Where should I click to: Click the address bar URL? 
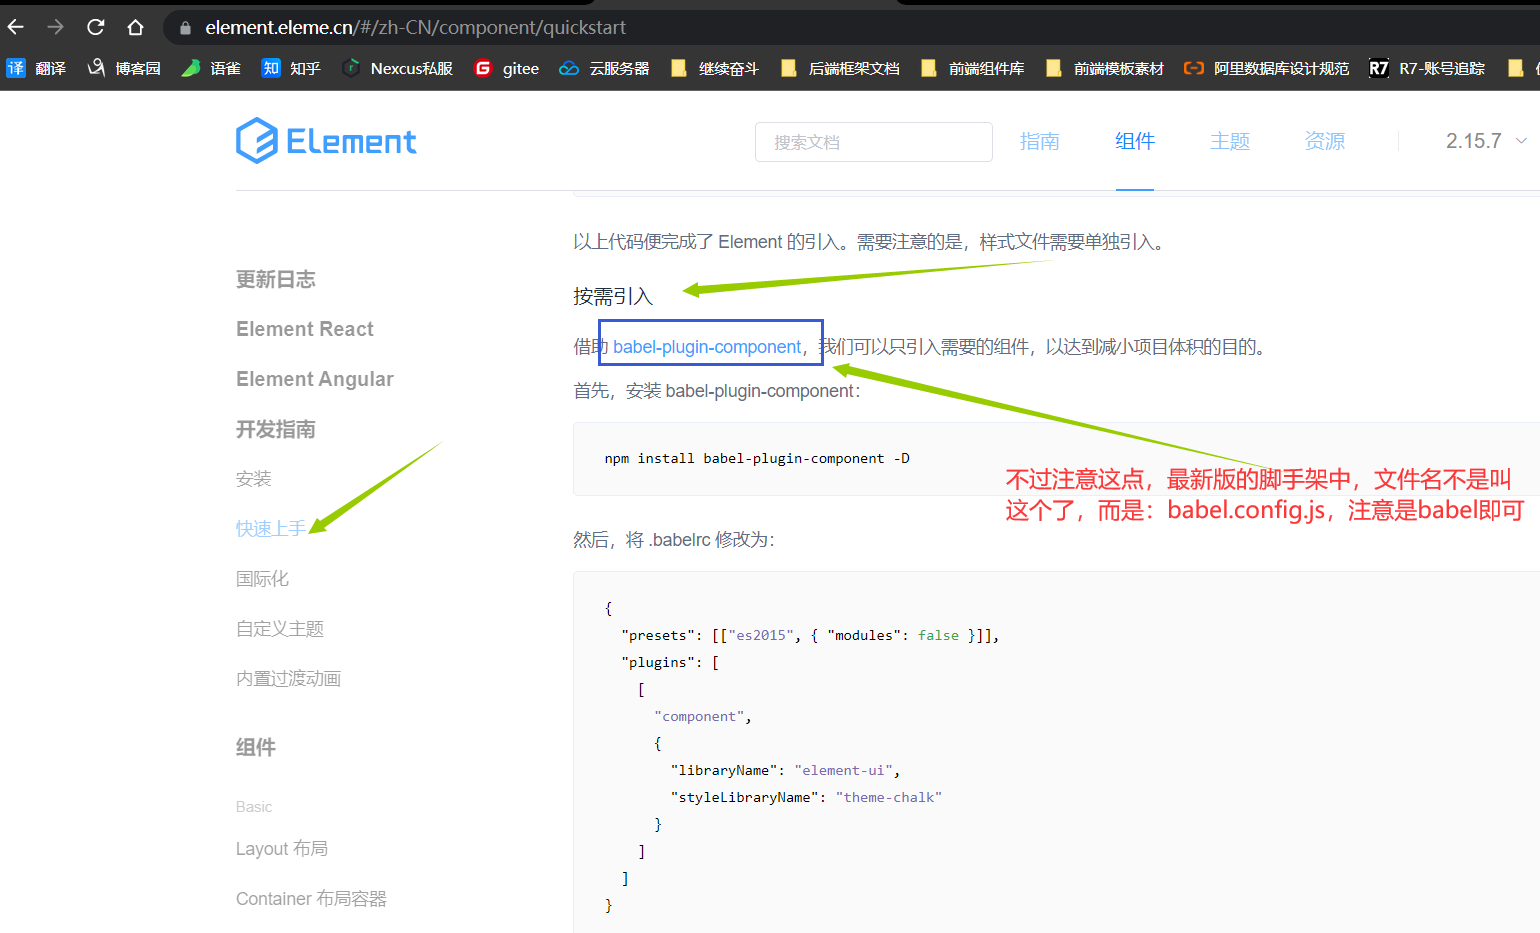(x=415, y=28)
